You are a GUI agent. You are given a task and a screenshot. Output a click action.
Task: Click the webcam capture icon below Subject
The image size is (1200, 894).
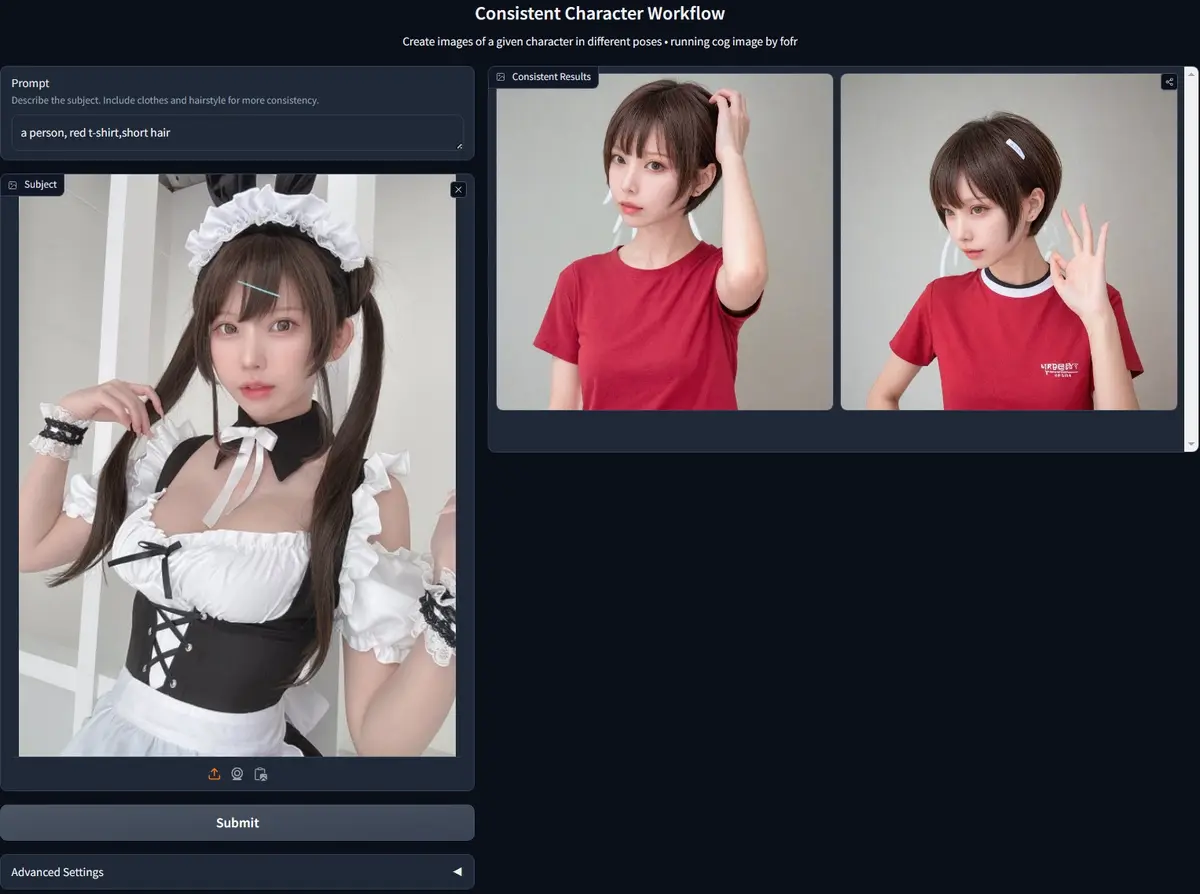point(237,774)
